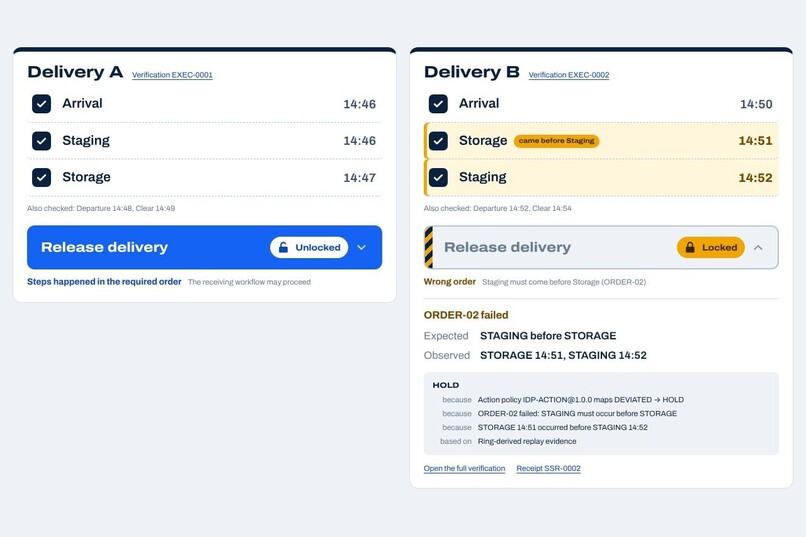
Task: Toggle the Staging checkbox in Delivery B
Action: coord(438,177)
